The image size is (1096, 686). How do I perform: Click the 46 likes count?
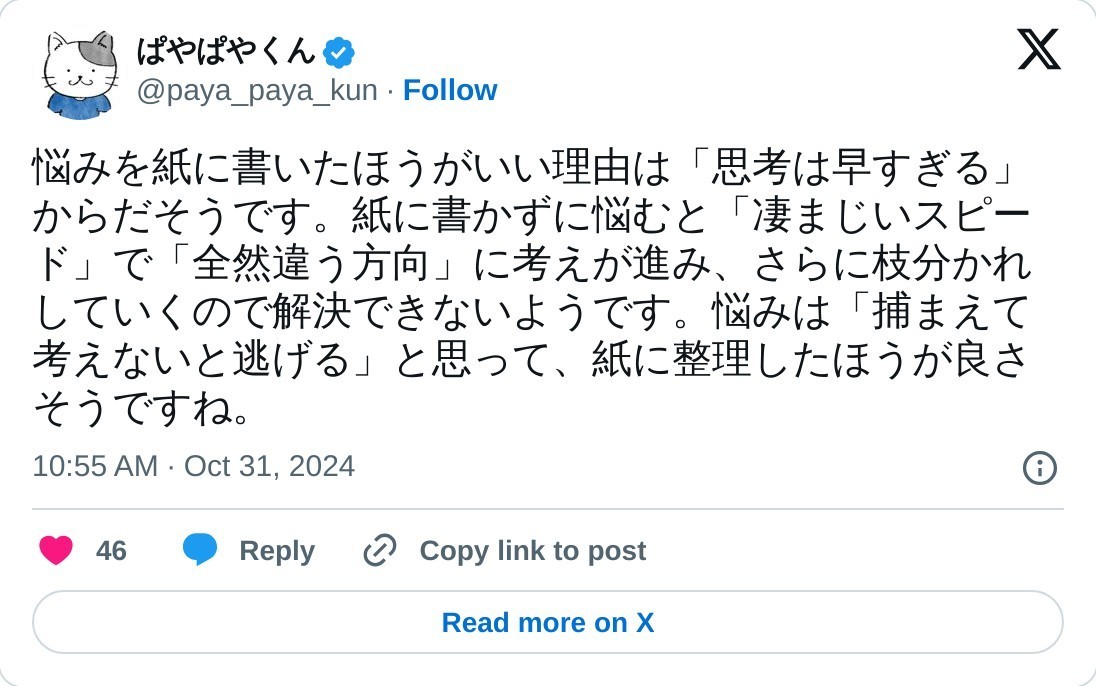111,551
